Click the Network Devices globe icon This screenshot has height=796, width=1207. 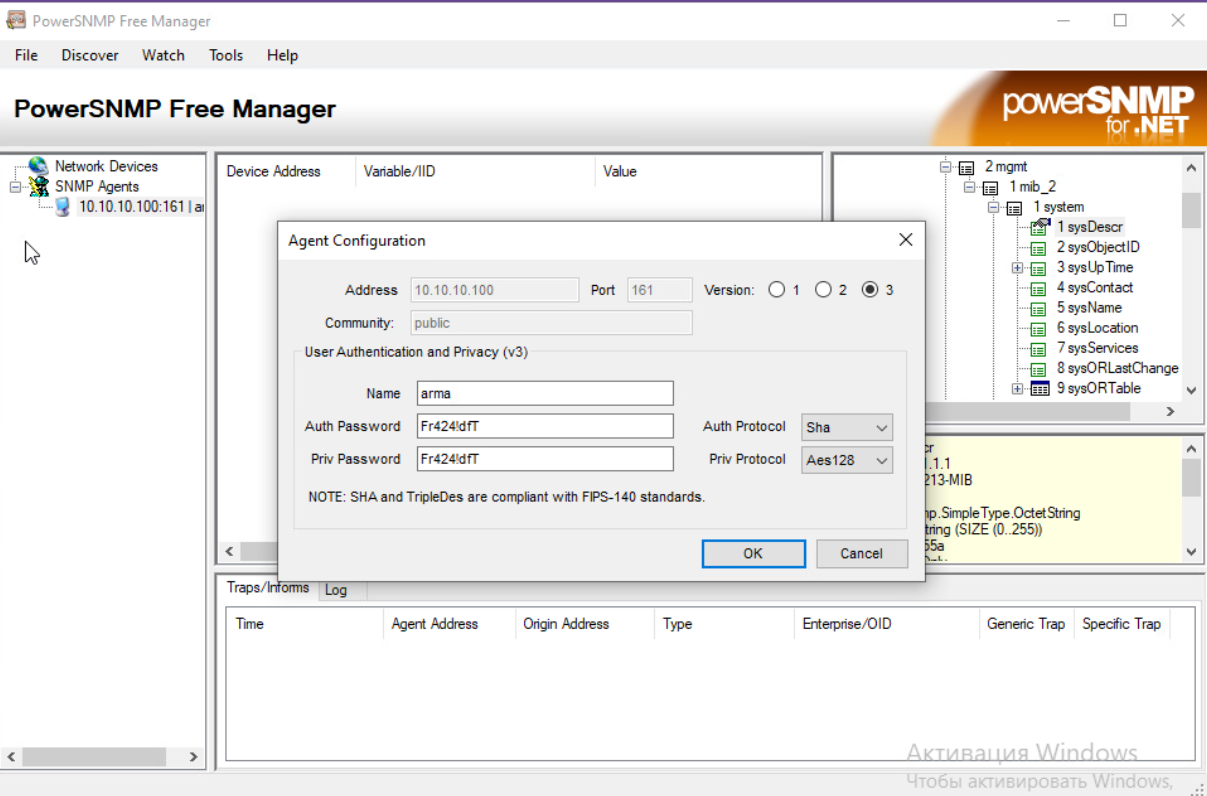[x=38, y=166]
